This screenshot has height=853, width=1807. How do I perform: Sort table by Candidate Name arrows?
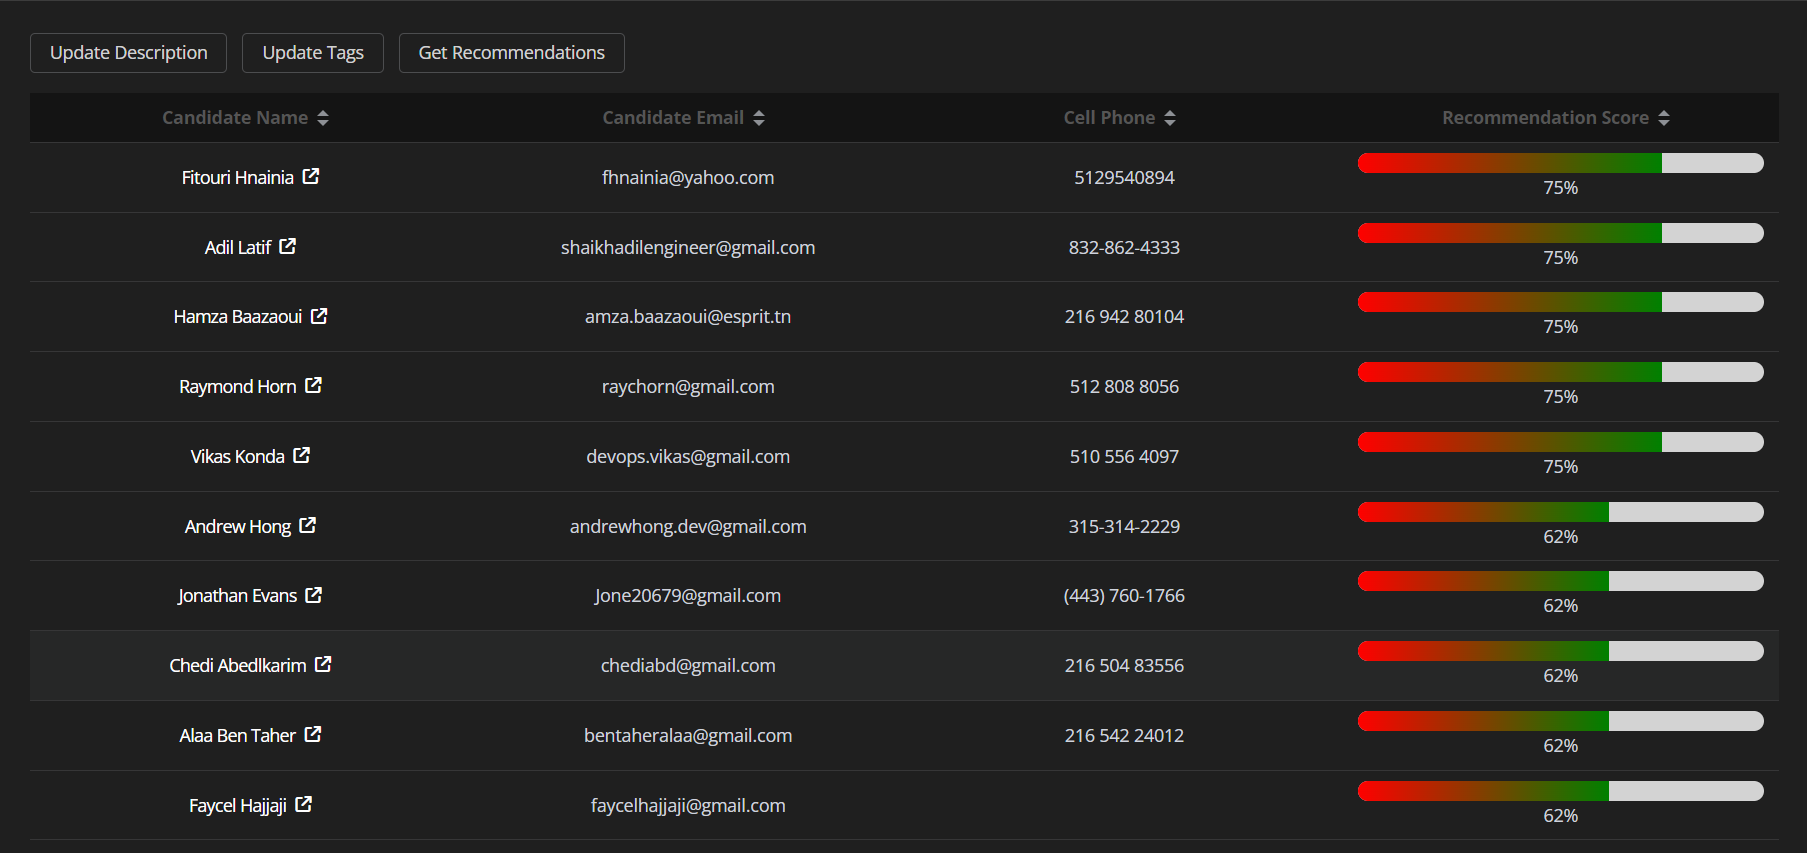tap(323, 118)
